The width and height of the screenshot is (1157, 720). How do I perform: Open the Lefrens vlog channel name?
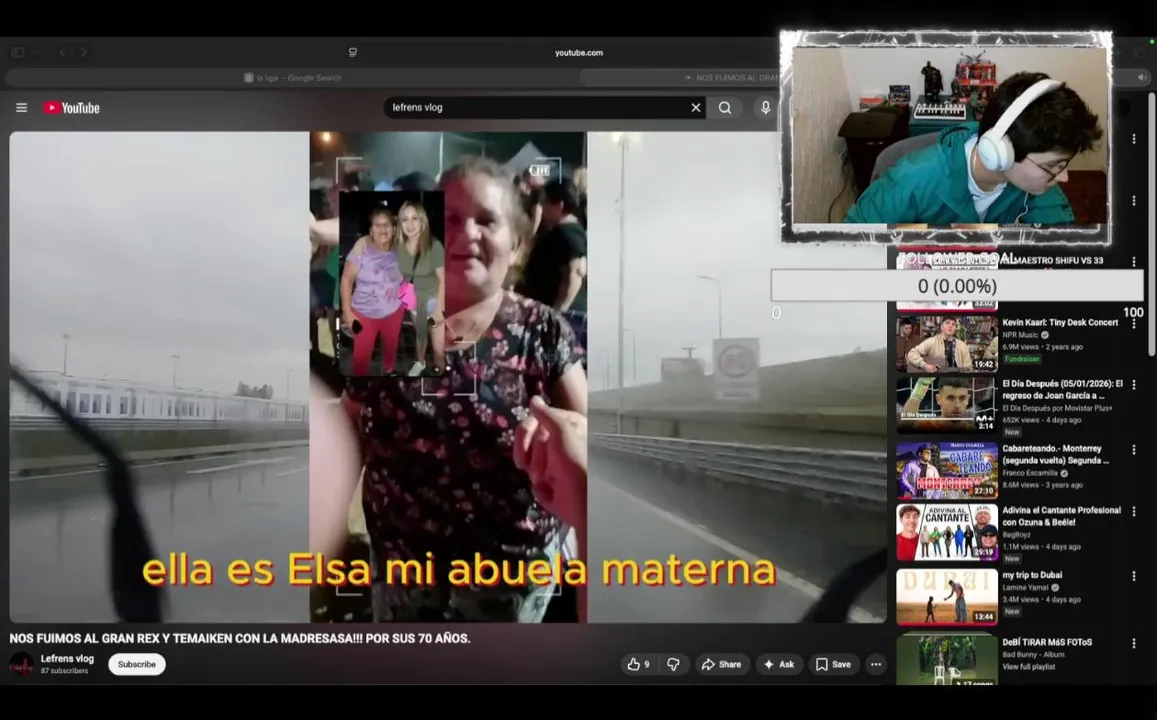pyautogui.click(x=67, y=659)
